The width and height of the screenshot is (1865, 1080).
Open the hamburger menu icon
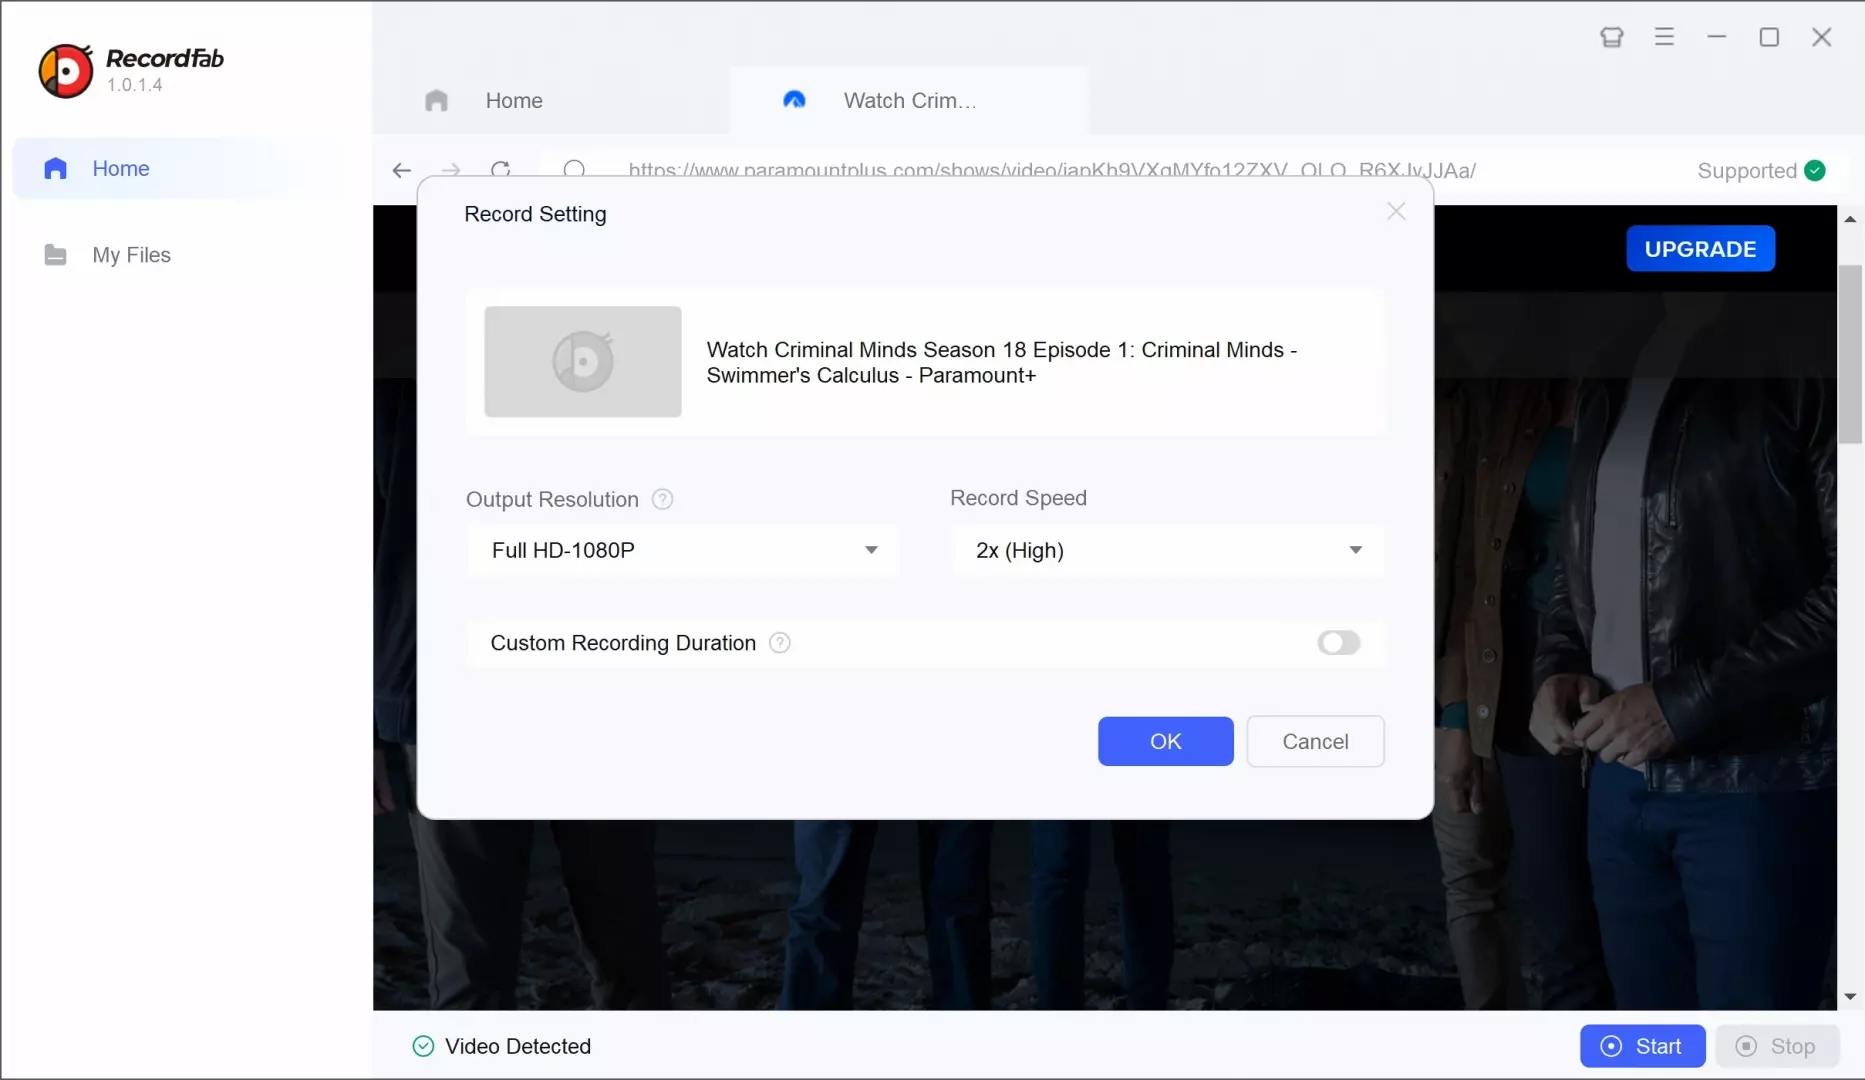point(1664,38)
